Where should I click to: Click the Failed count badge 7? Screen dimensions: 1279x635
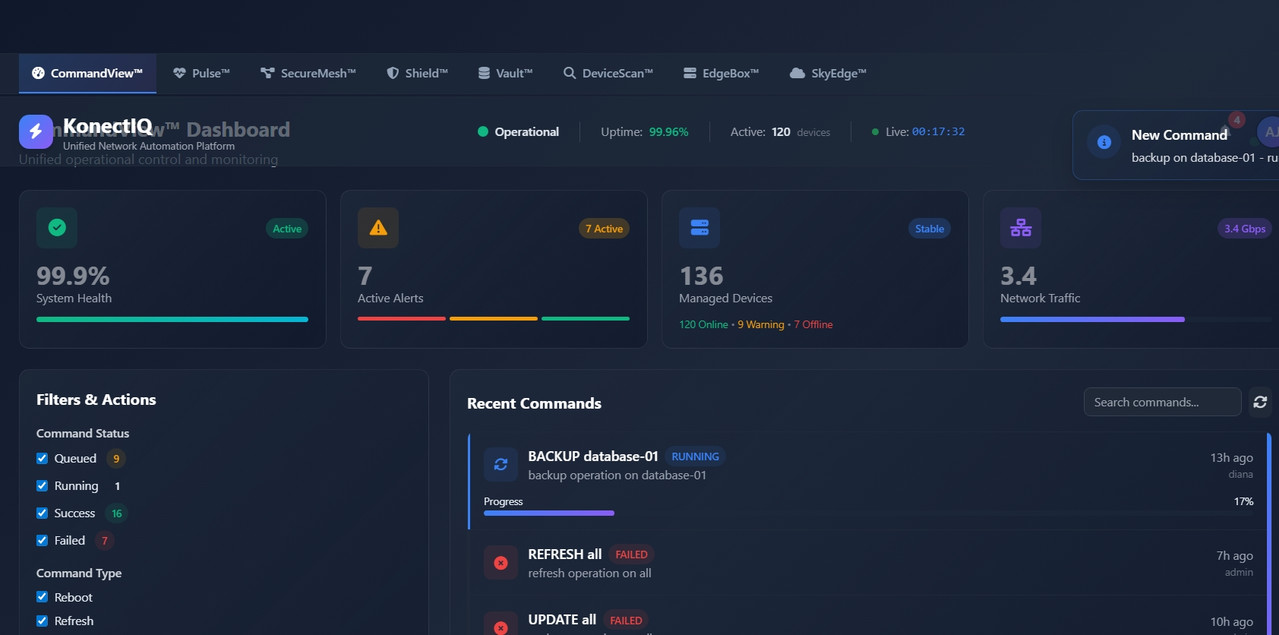(x=104, y=541)
